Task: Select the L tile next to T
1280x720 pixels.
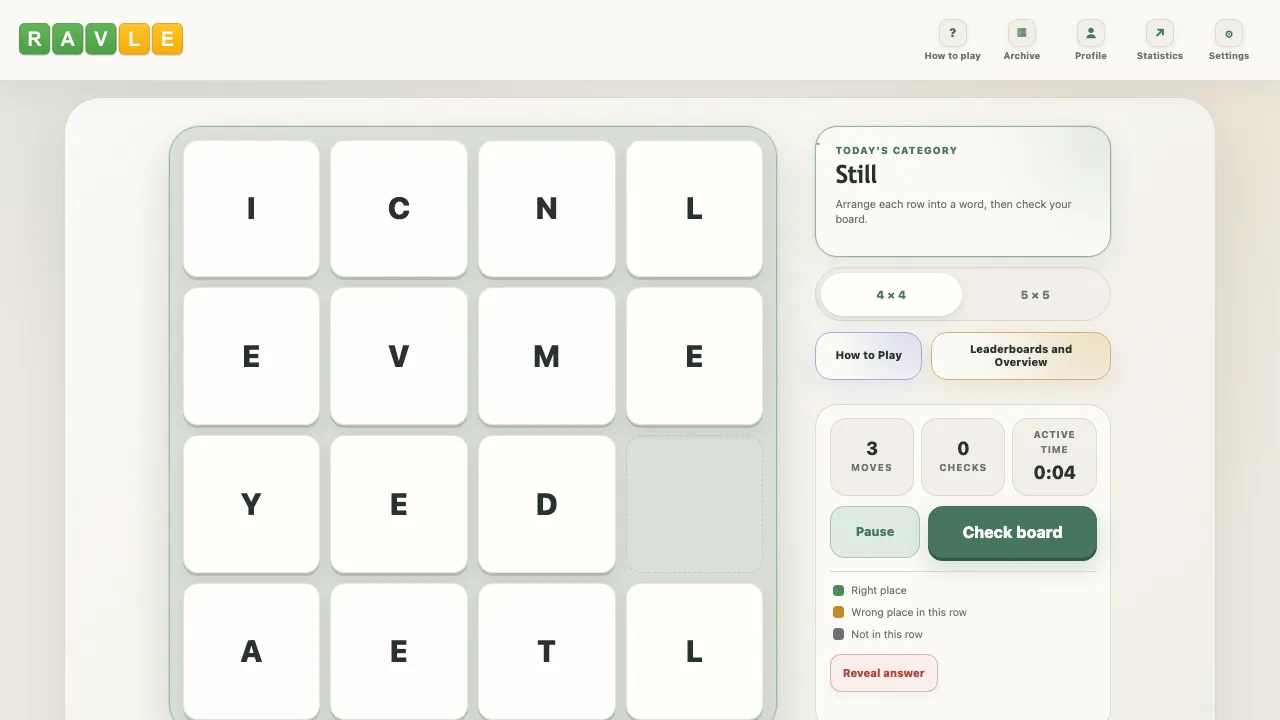Action: pos(695,652)
